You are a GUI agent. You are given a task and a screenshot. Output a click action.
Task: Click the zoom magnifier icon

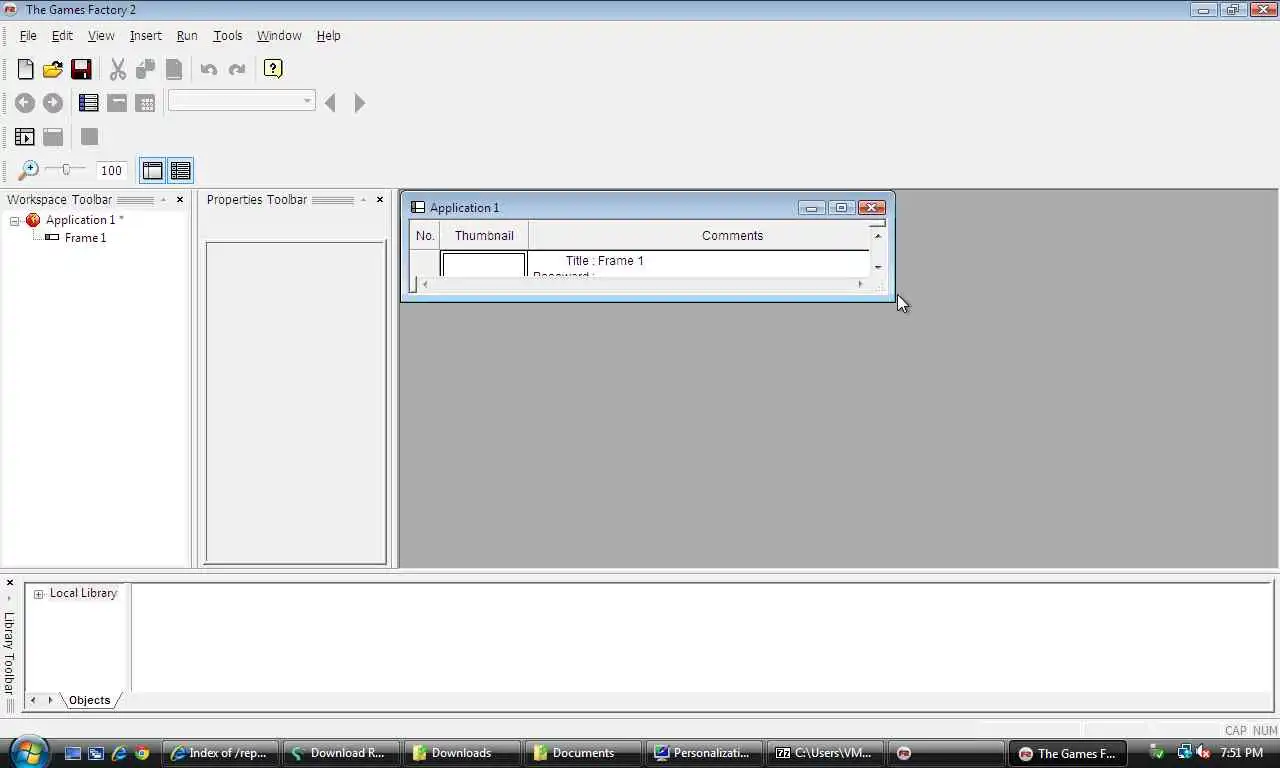(29, 171)
